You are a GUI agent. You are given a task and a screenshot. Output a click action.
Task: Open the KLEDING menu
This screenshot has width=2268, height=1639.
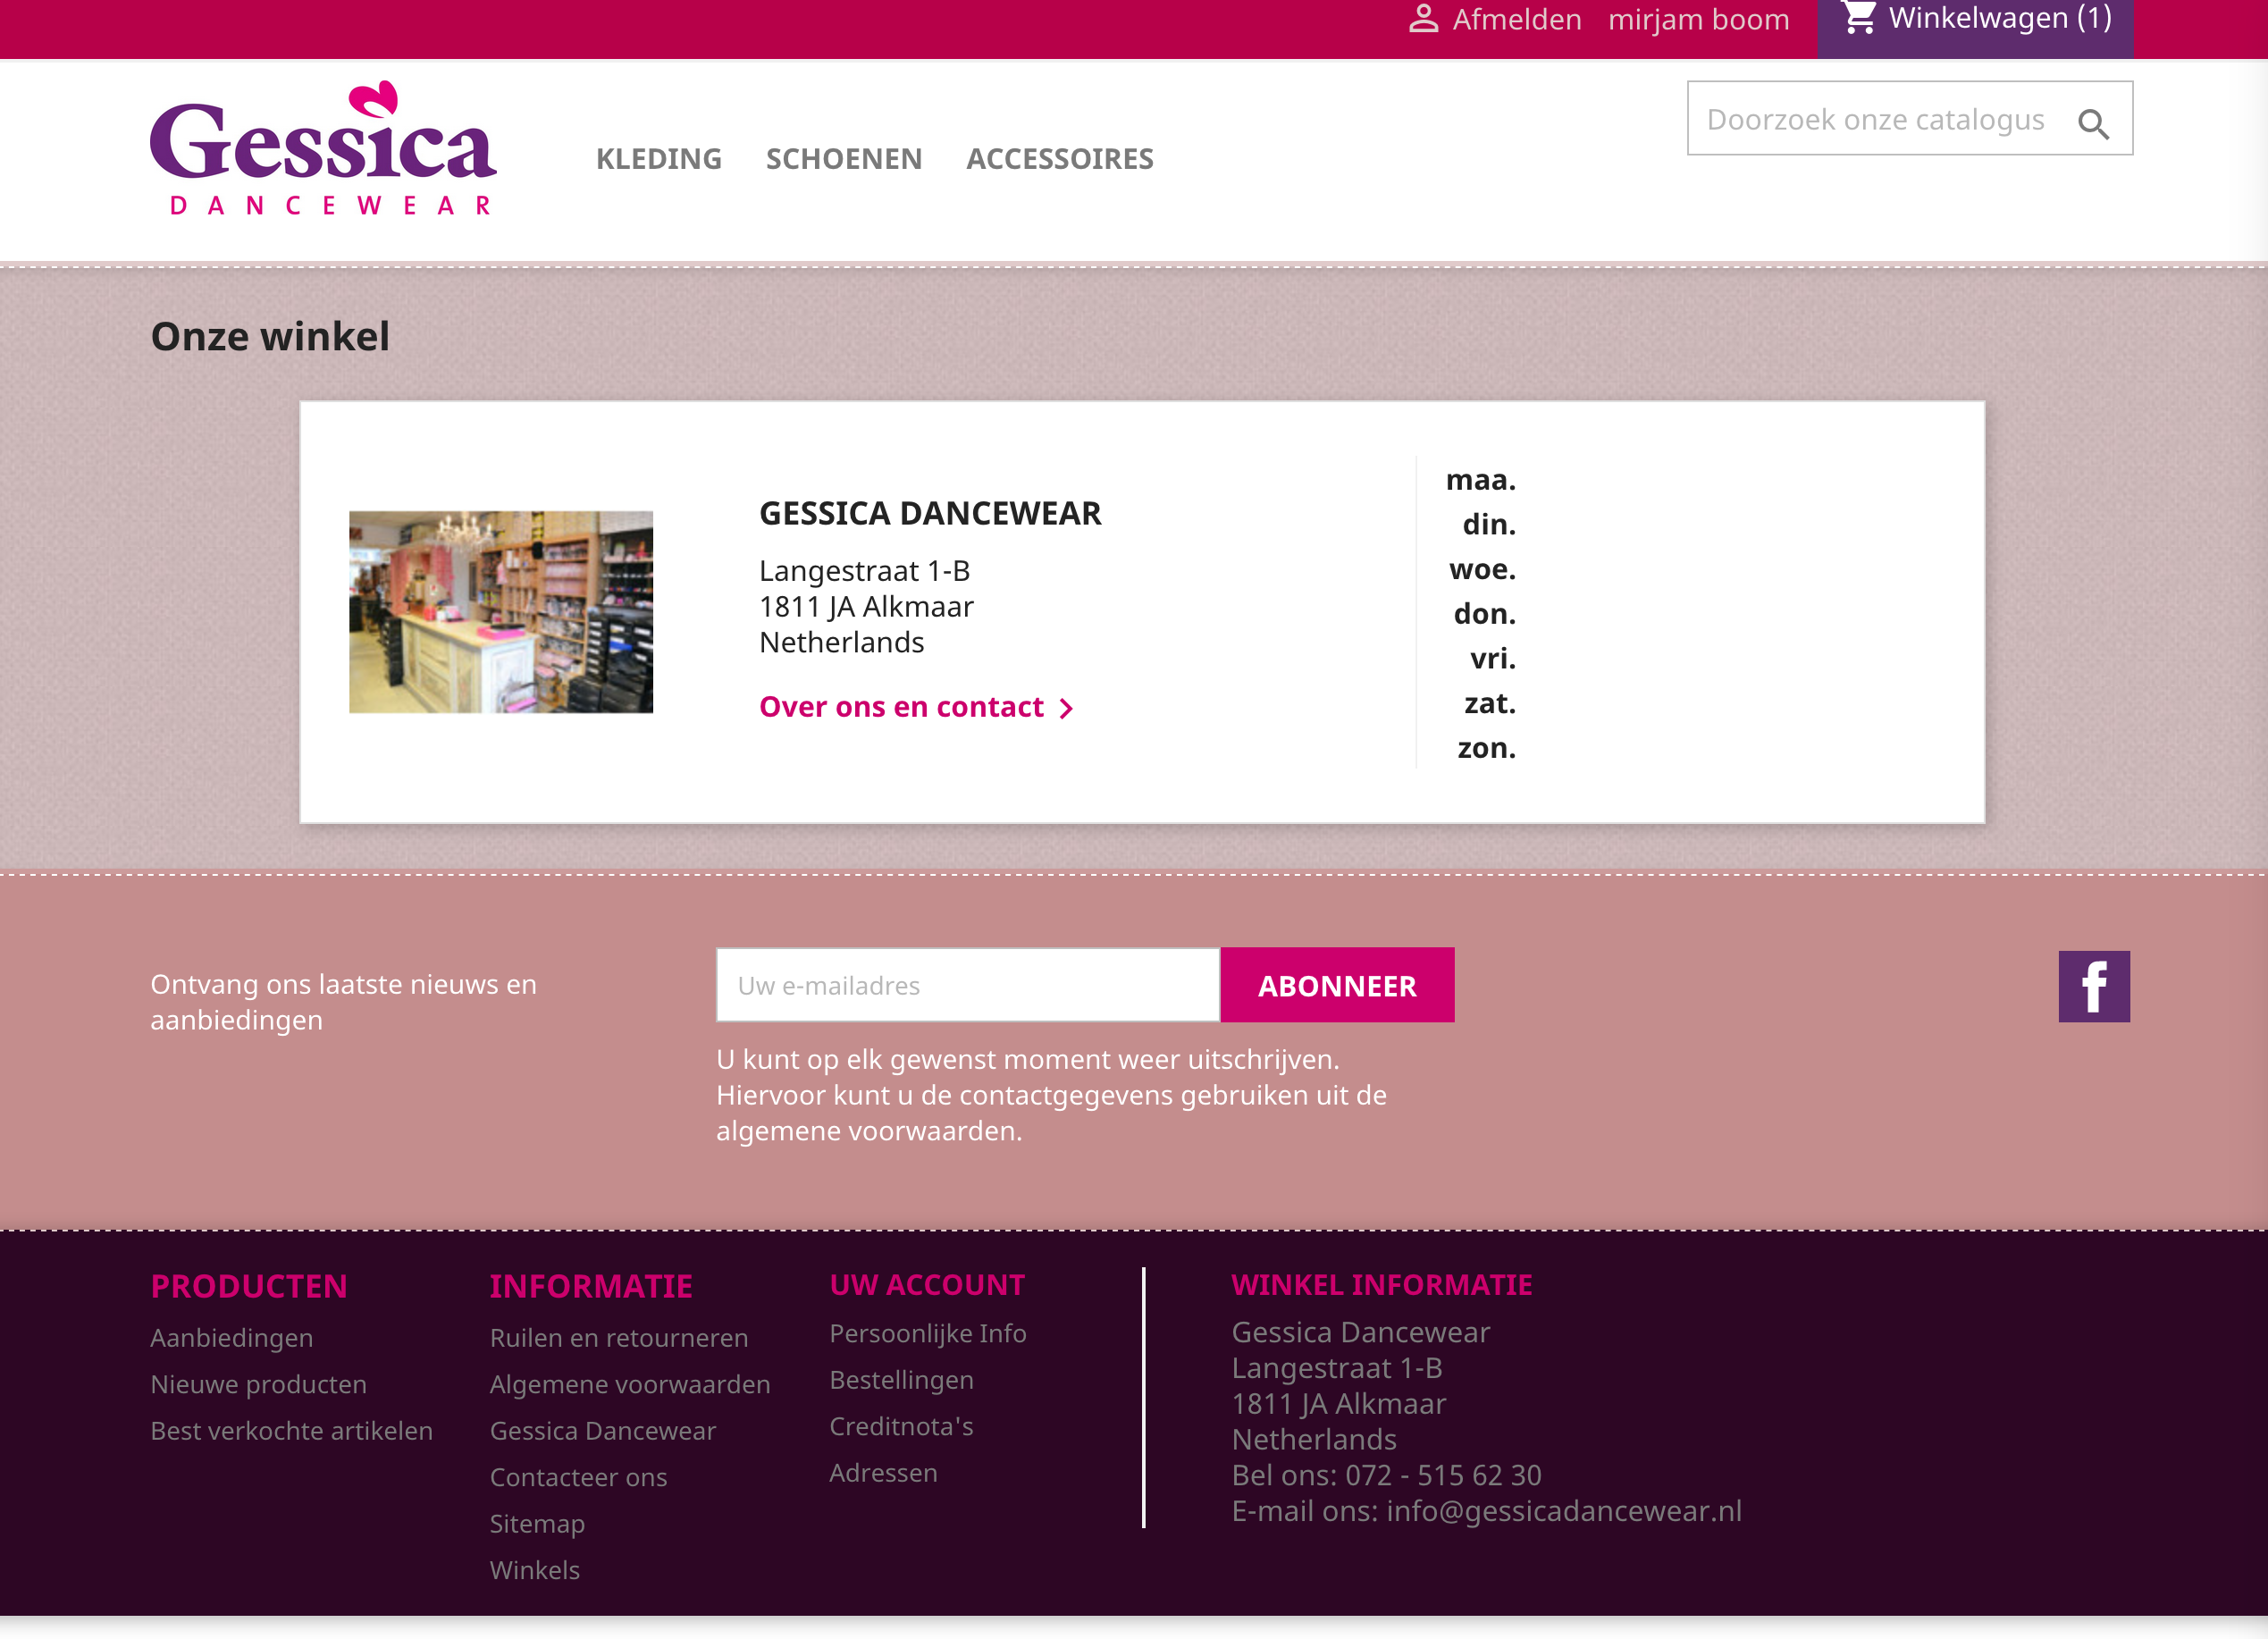(658, 158)
